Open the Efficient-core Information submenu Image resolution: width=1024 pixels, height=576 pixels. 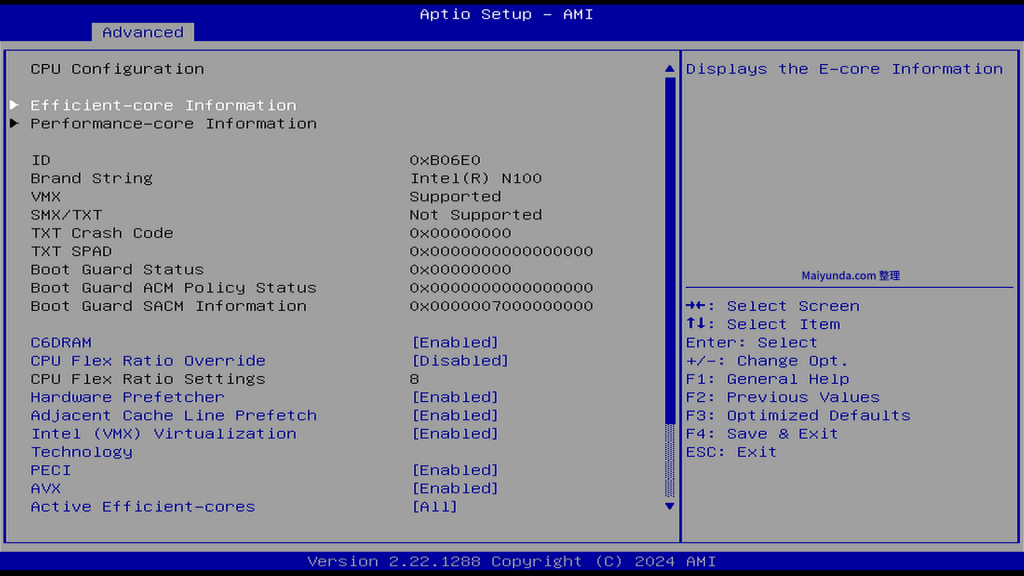point(163,105)
